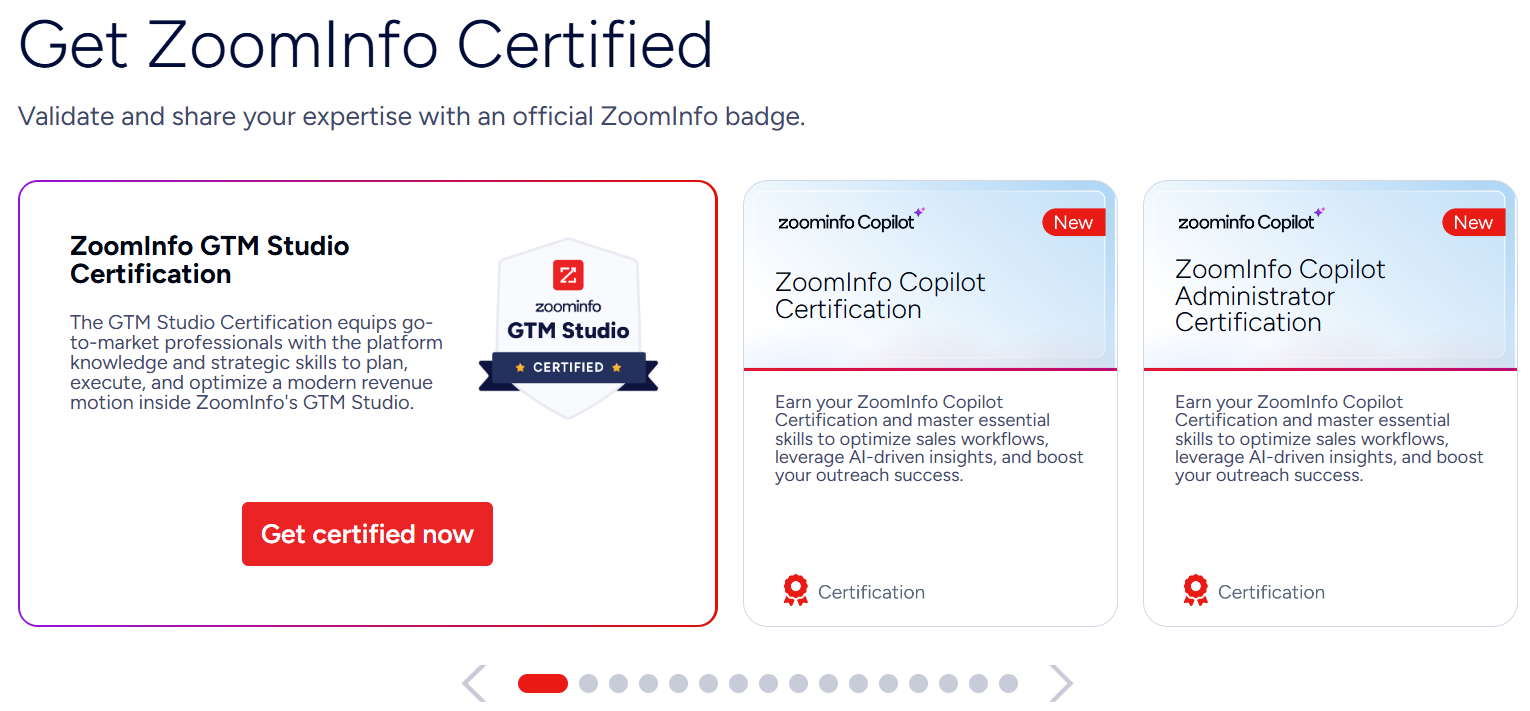Viewport: 1530px width, 711px height.
Task: Open the ZoomInfo Copilot Certification card title
Action: (x=880, y=296)
